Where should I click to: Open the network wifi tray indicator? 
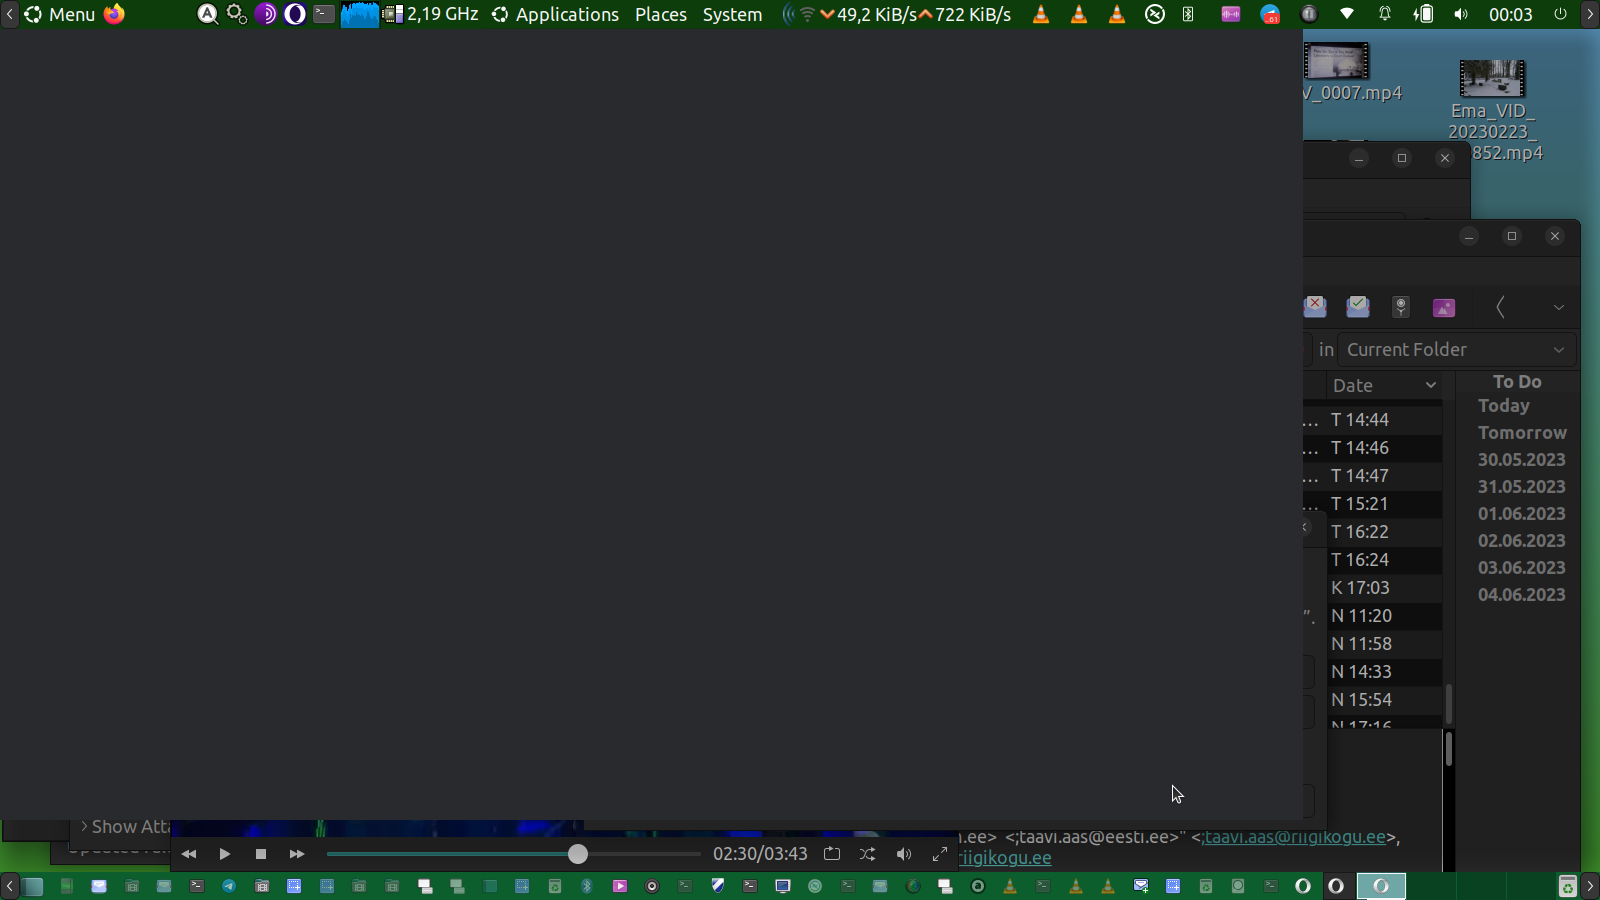click(x=1347, y=14)
